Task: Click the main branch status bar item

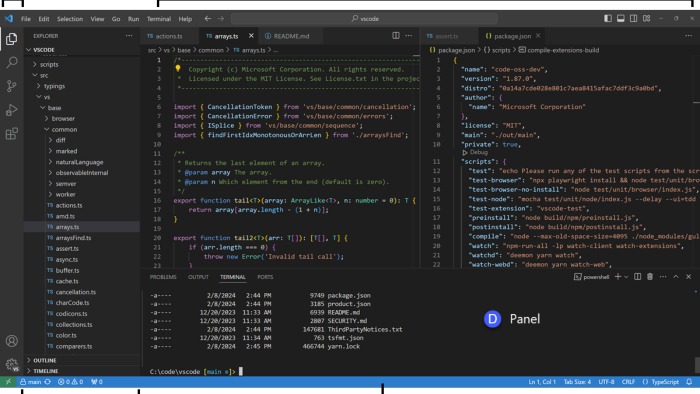Action: coord(31,382)
